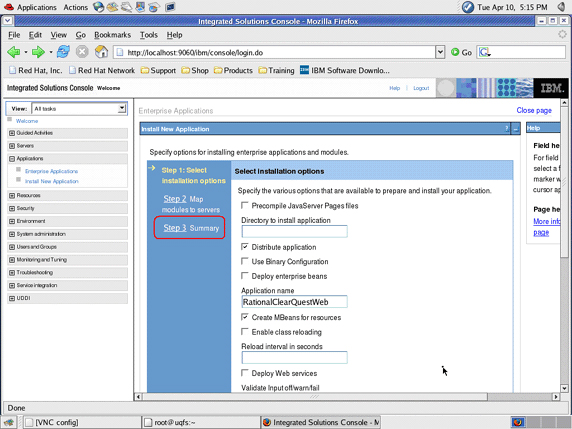Expand Environment section
The image size is (572, 429).
(x=12, y=221)
